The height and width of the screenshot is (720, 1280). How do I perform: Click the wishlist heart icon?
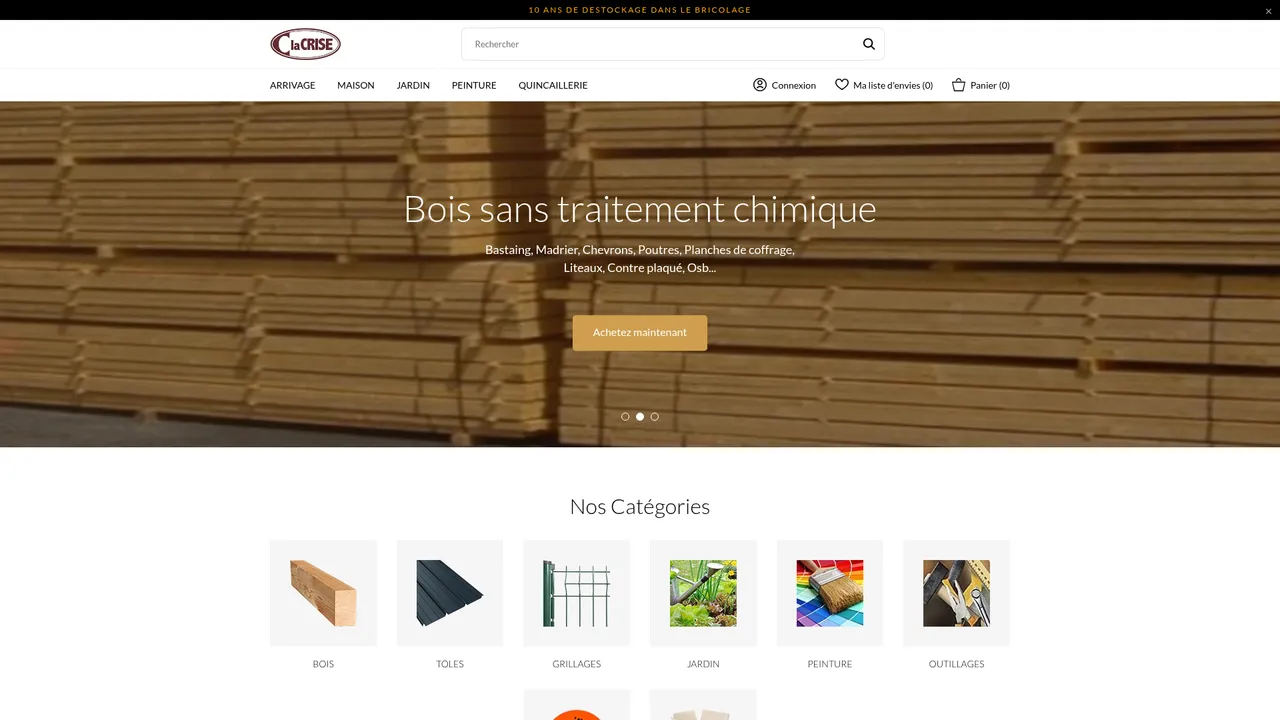click(842, 85)
